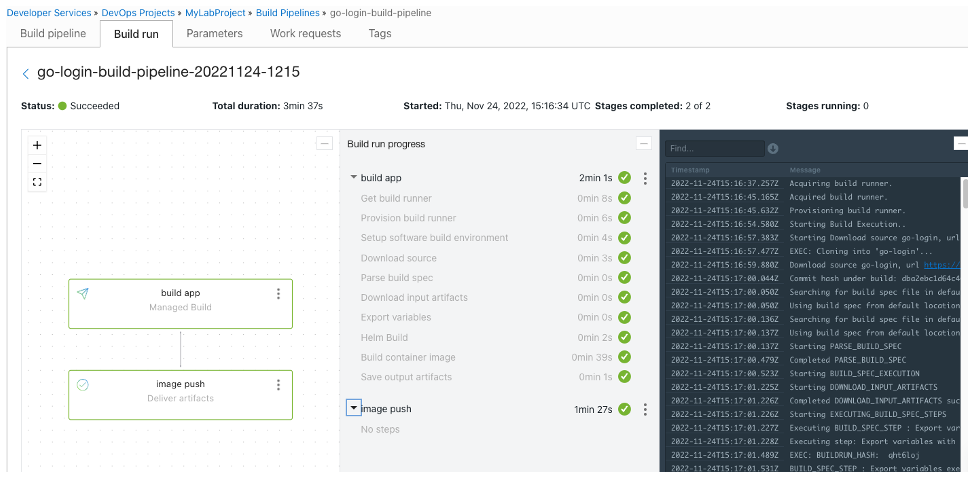Collapse the build app stage steps
The width and height of the screenshot is (978, 490).
tap(354, 177)
